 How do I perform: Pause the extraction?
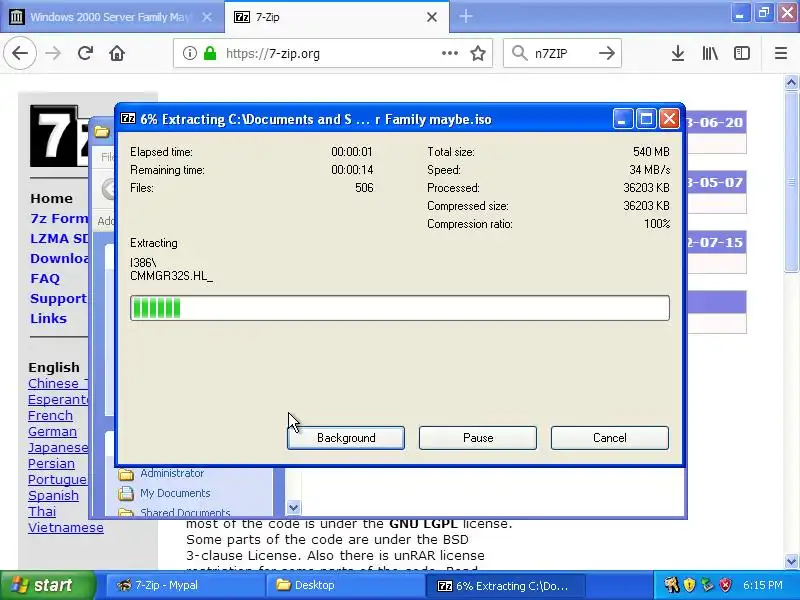tap(478, 438)
